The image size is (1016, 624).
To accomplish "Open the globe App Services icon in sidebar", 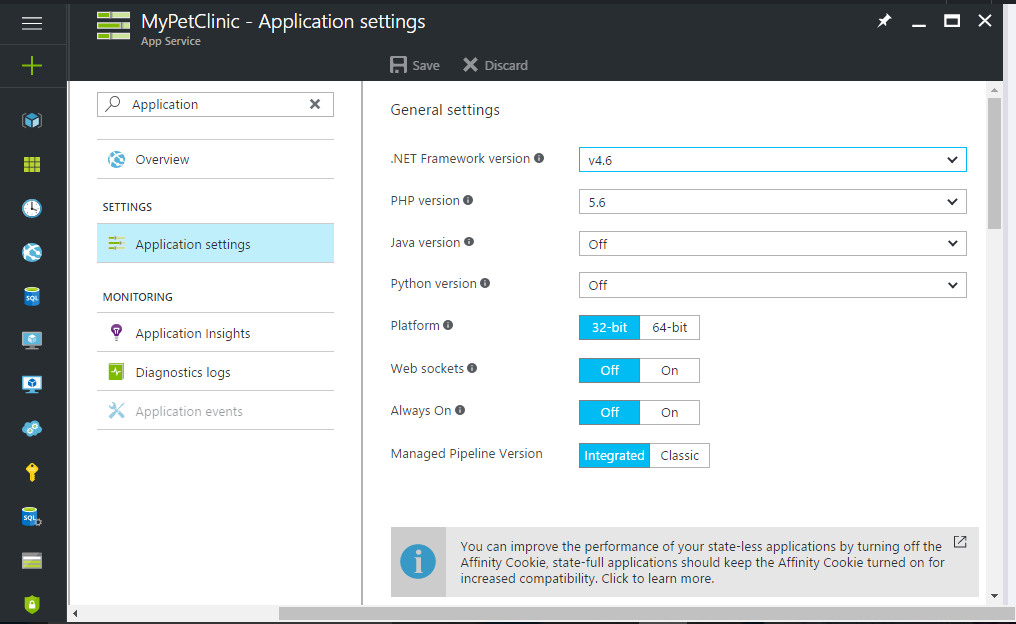I will 32,252.
